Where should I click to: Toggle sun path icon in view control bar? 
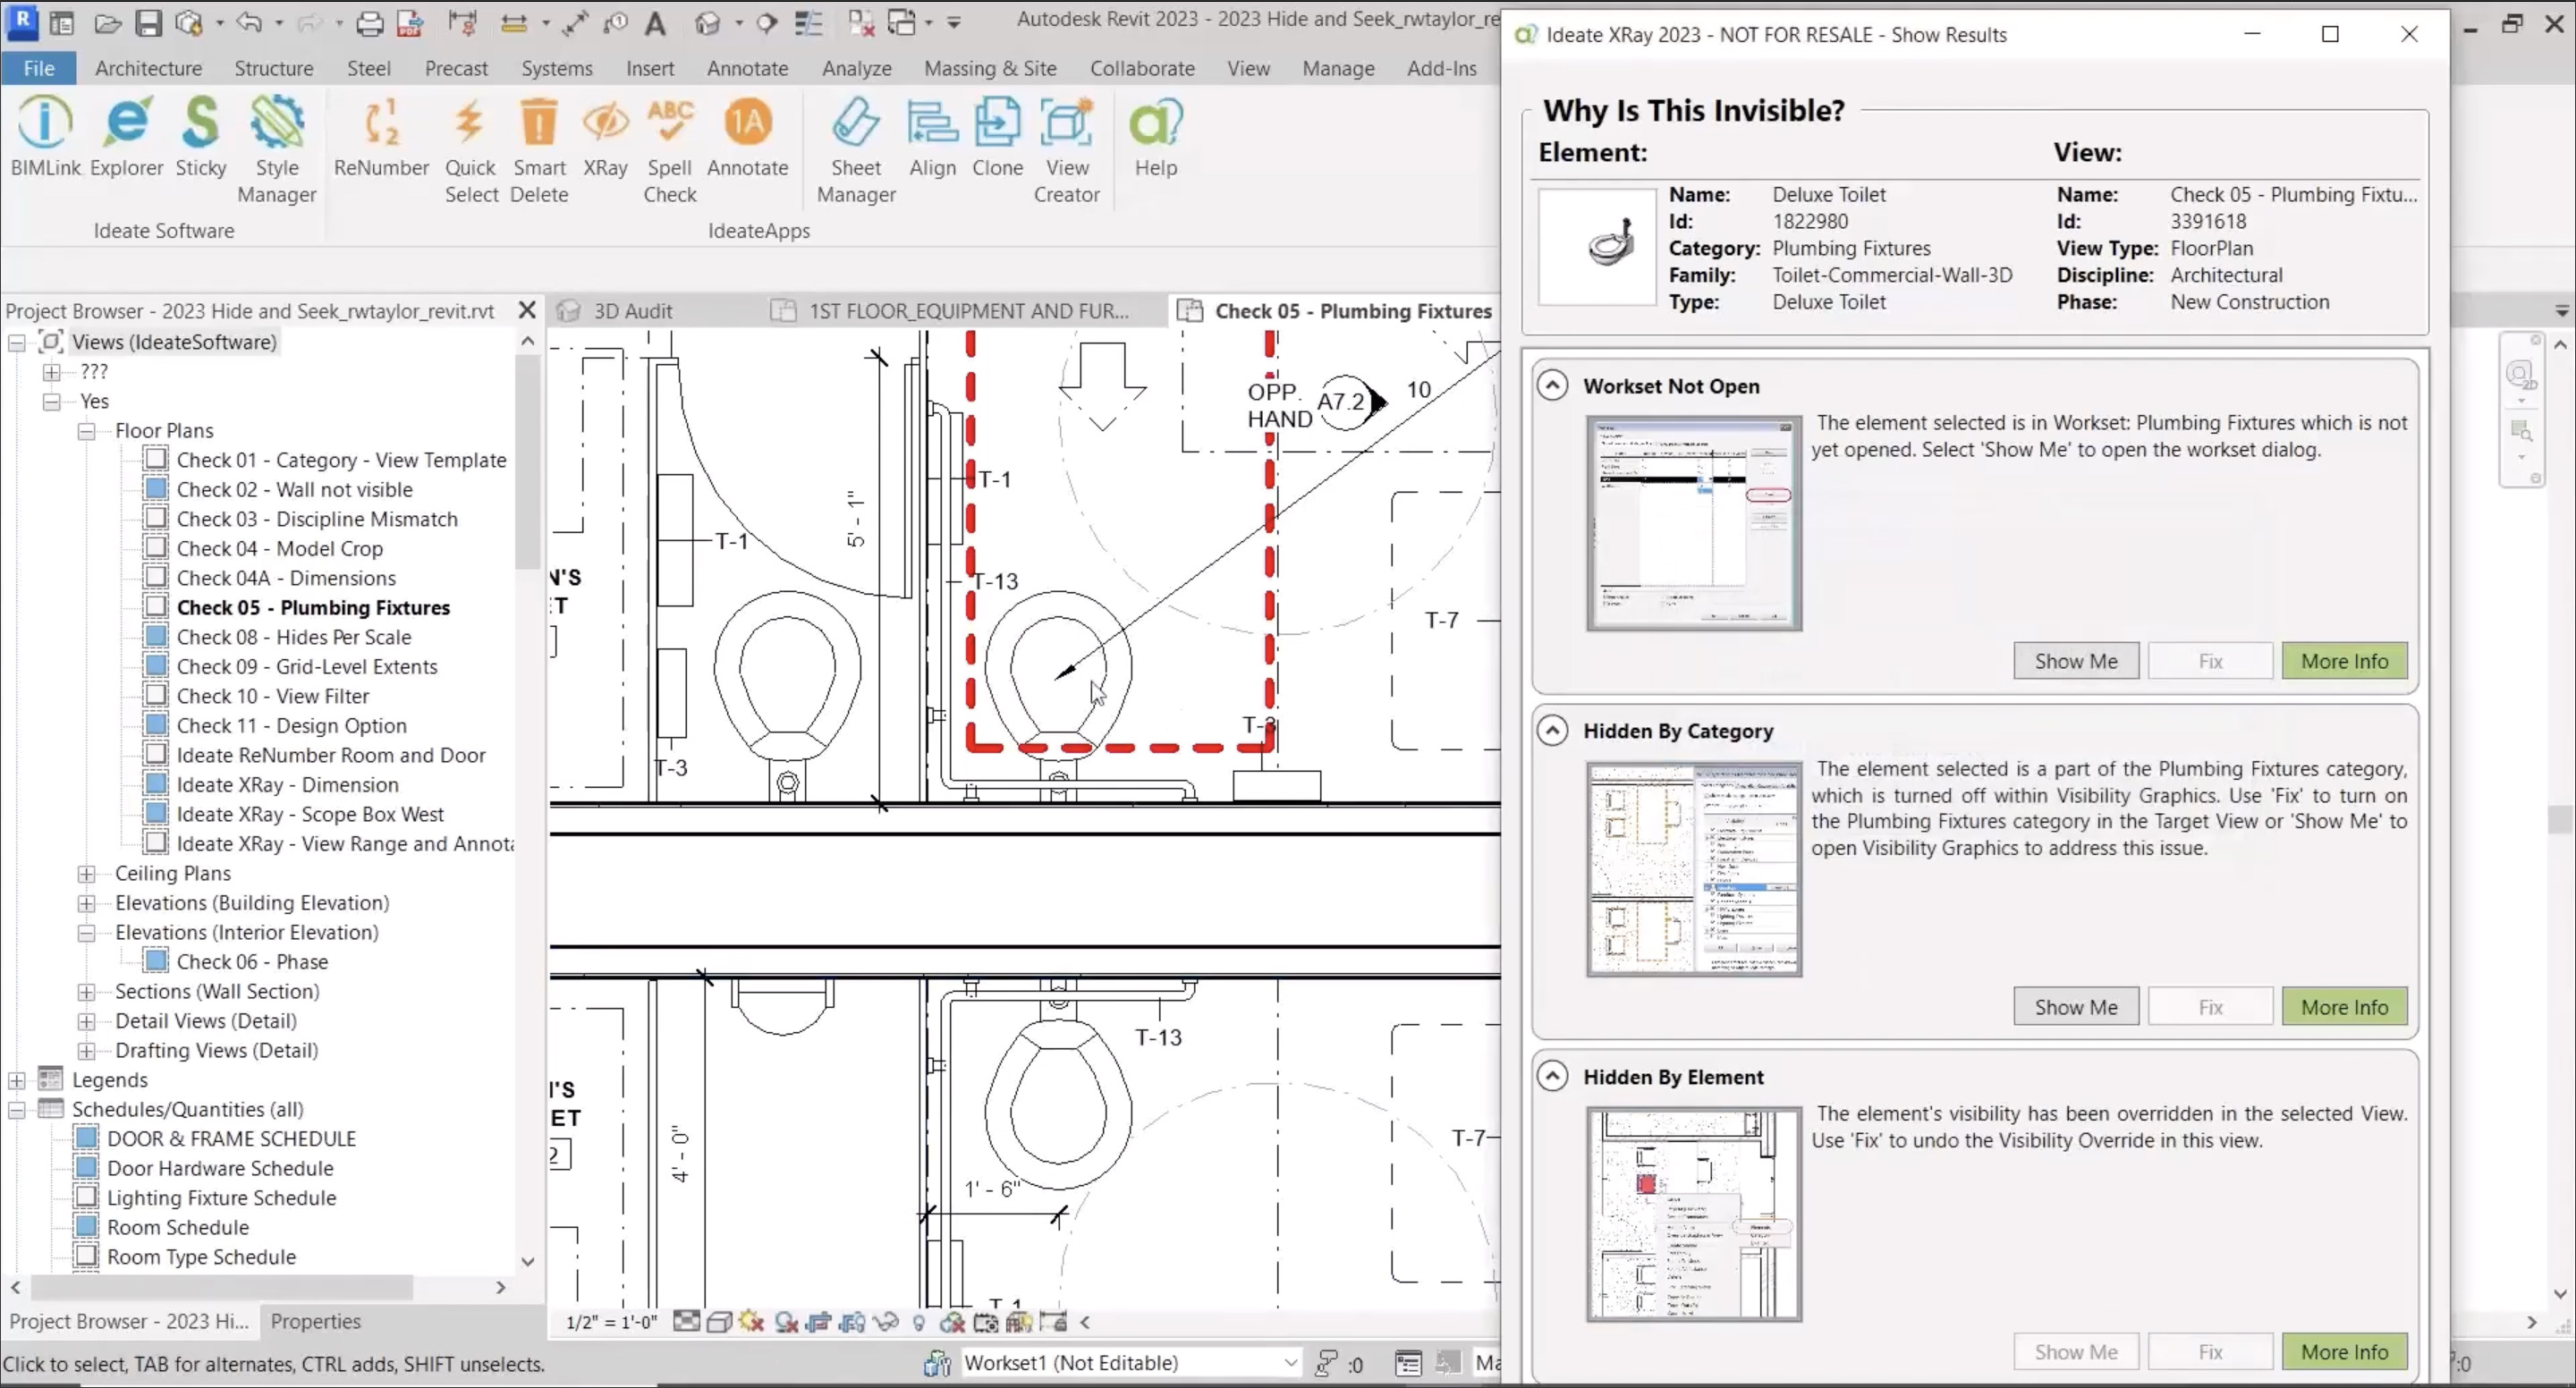[751, 1322]
